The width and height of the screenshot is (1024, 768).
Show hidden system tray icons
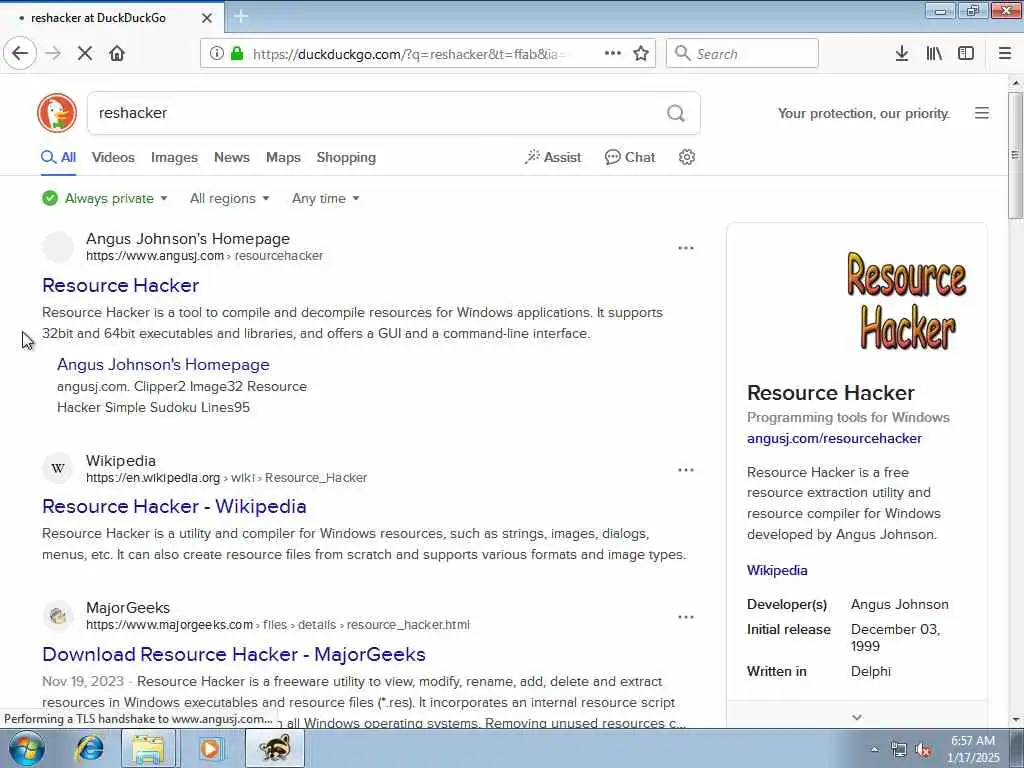[874, 750]
